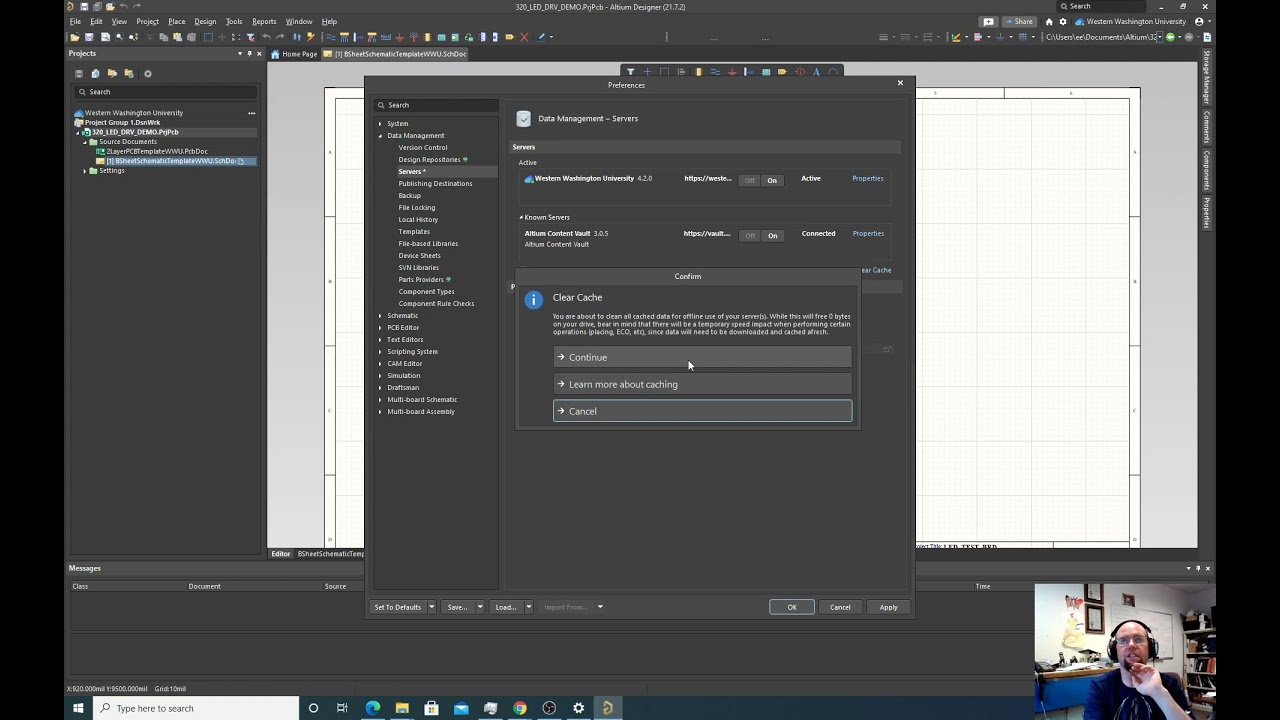This screenshot has height=720, width=1280.
Task: Click Preferences search field
Action: tap(436, 105)
